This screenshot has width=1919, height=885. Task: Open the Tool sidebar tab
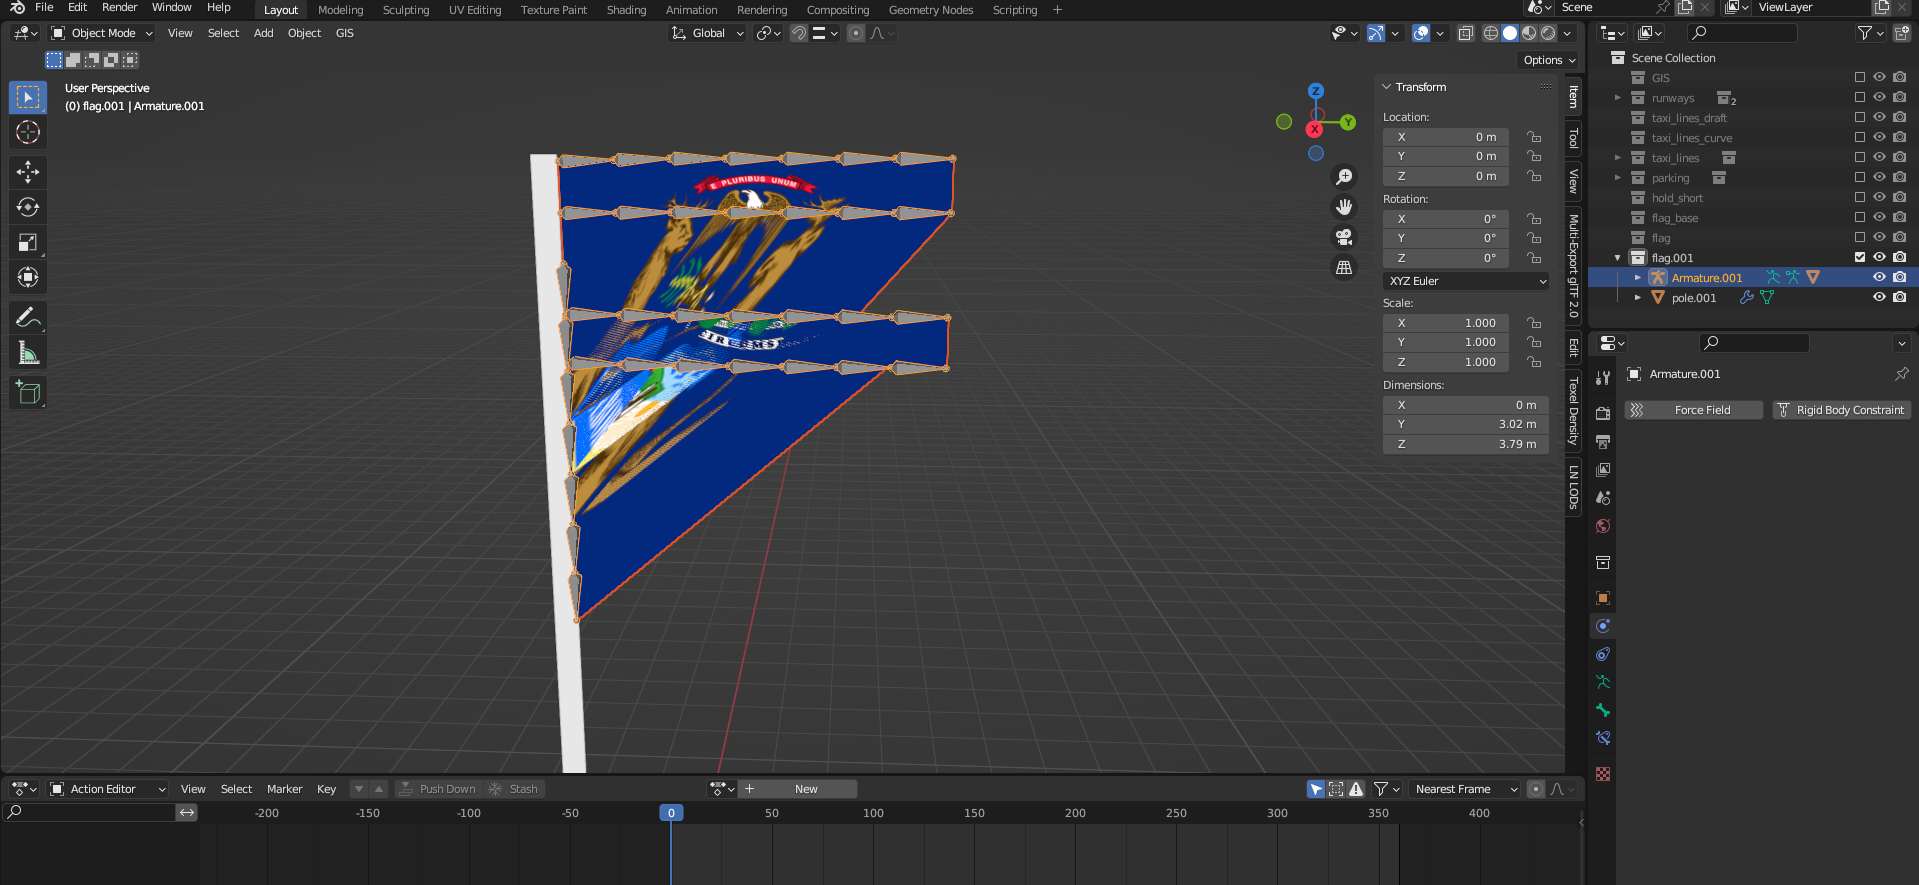(x=1573, y=137)
